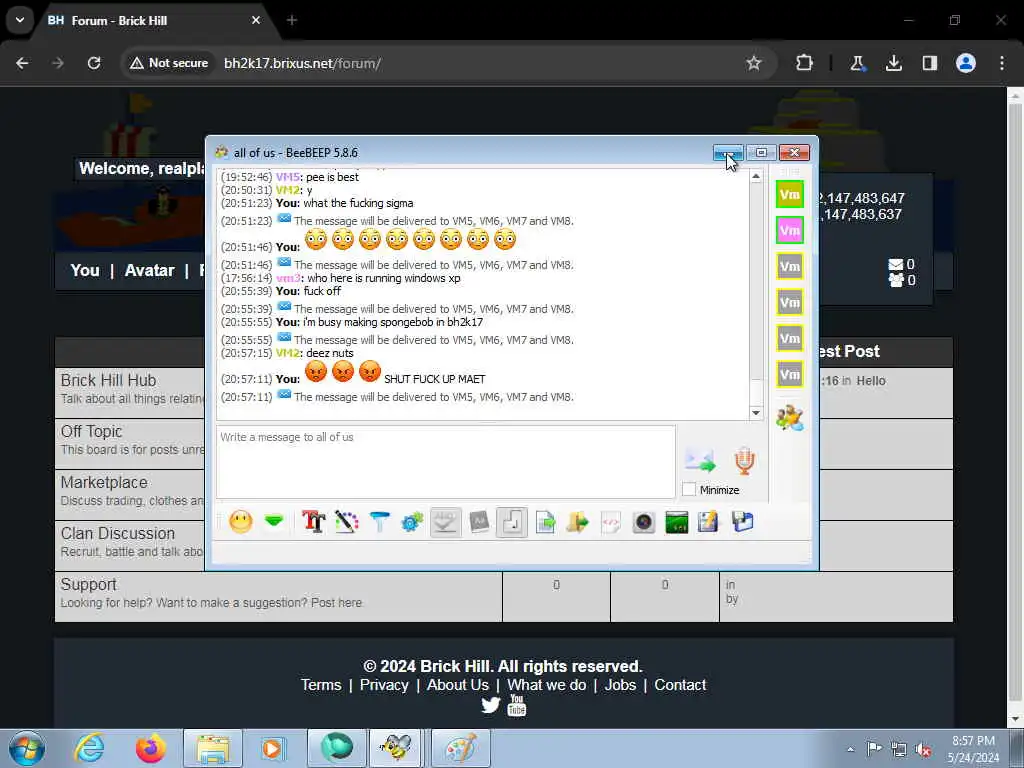Open the browser tab search chevron
This screenshot has width=1024, height=768.
pyautogui.click(x=20, y=20)
